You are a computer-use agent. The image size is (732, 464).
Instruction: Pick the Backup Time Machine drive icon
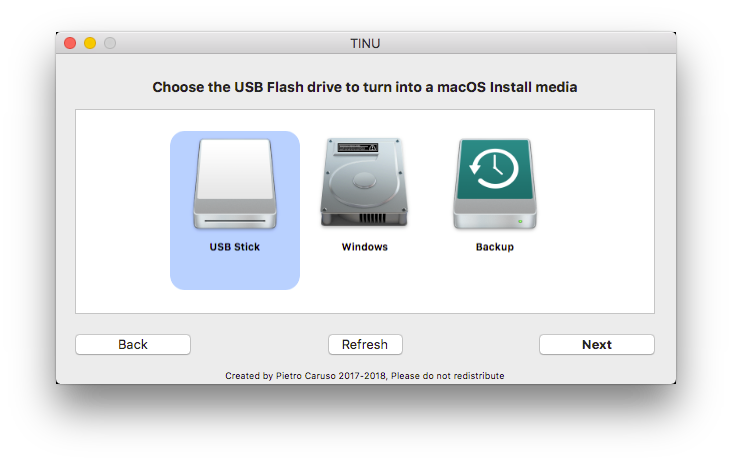click(x=494, y=183)
